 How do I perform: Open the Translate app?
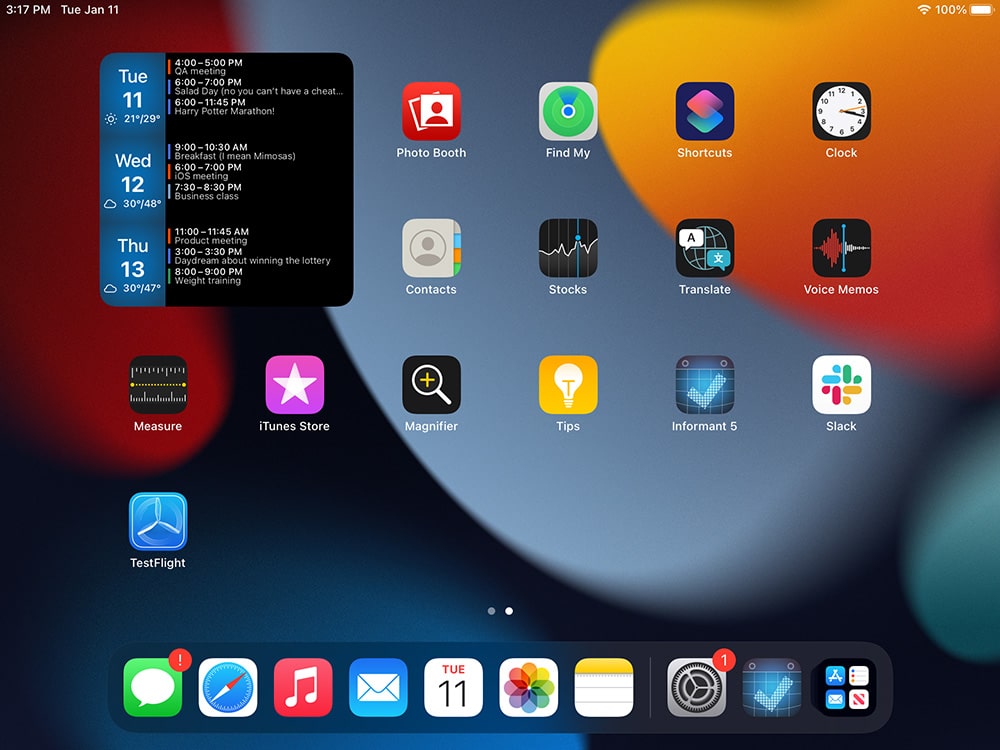pos(705,248)
